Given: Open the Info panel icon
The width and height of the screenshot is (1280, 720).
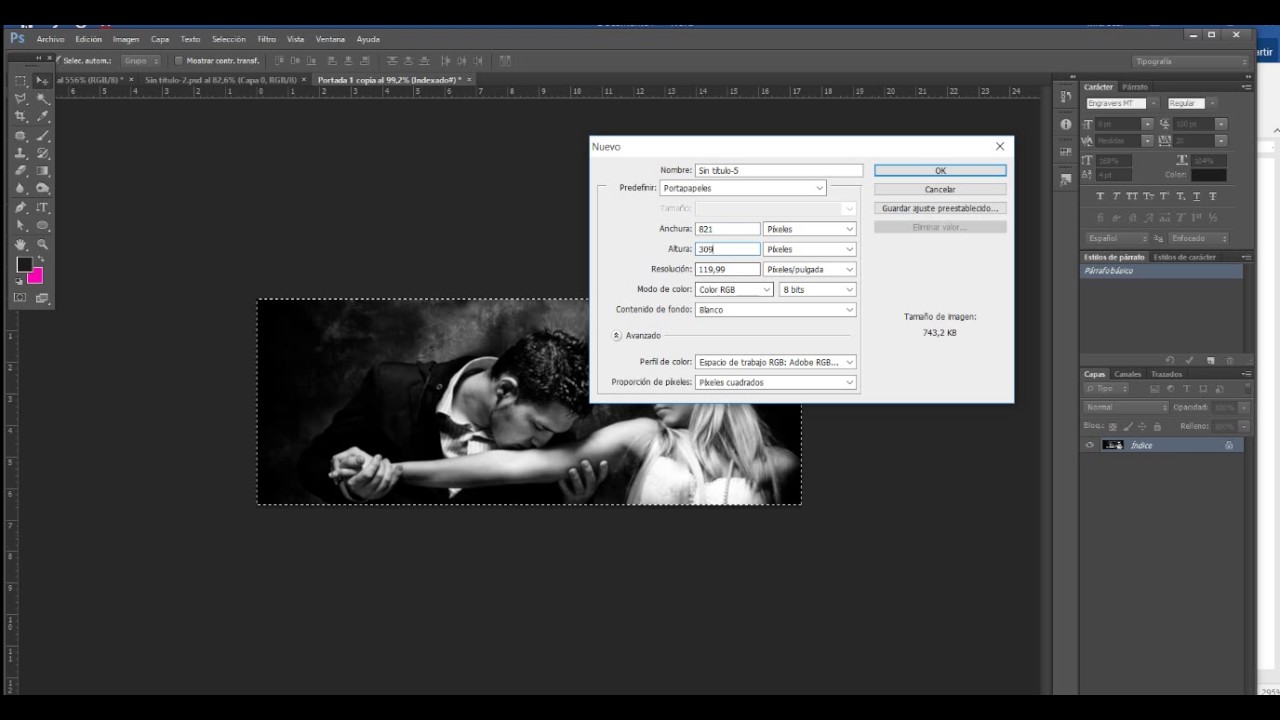Looking at the screenshot, I should (1065, 124).
